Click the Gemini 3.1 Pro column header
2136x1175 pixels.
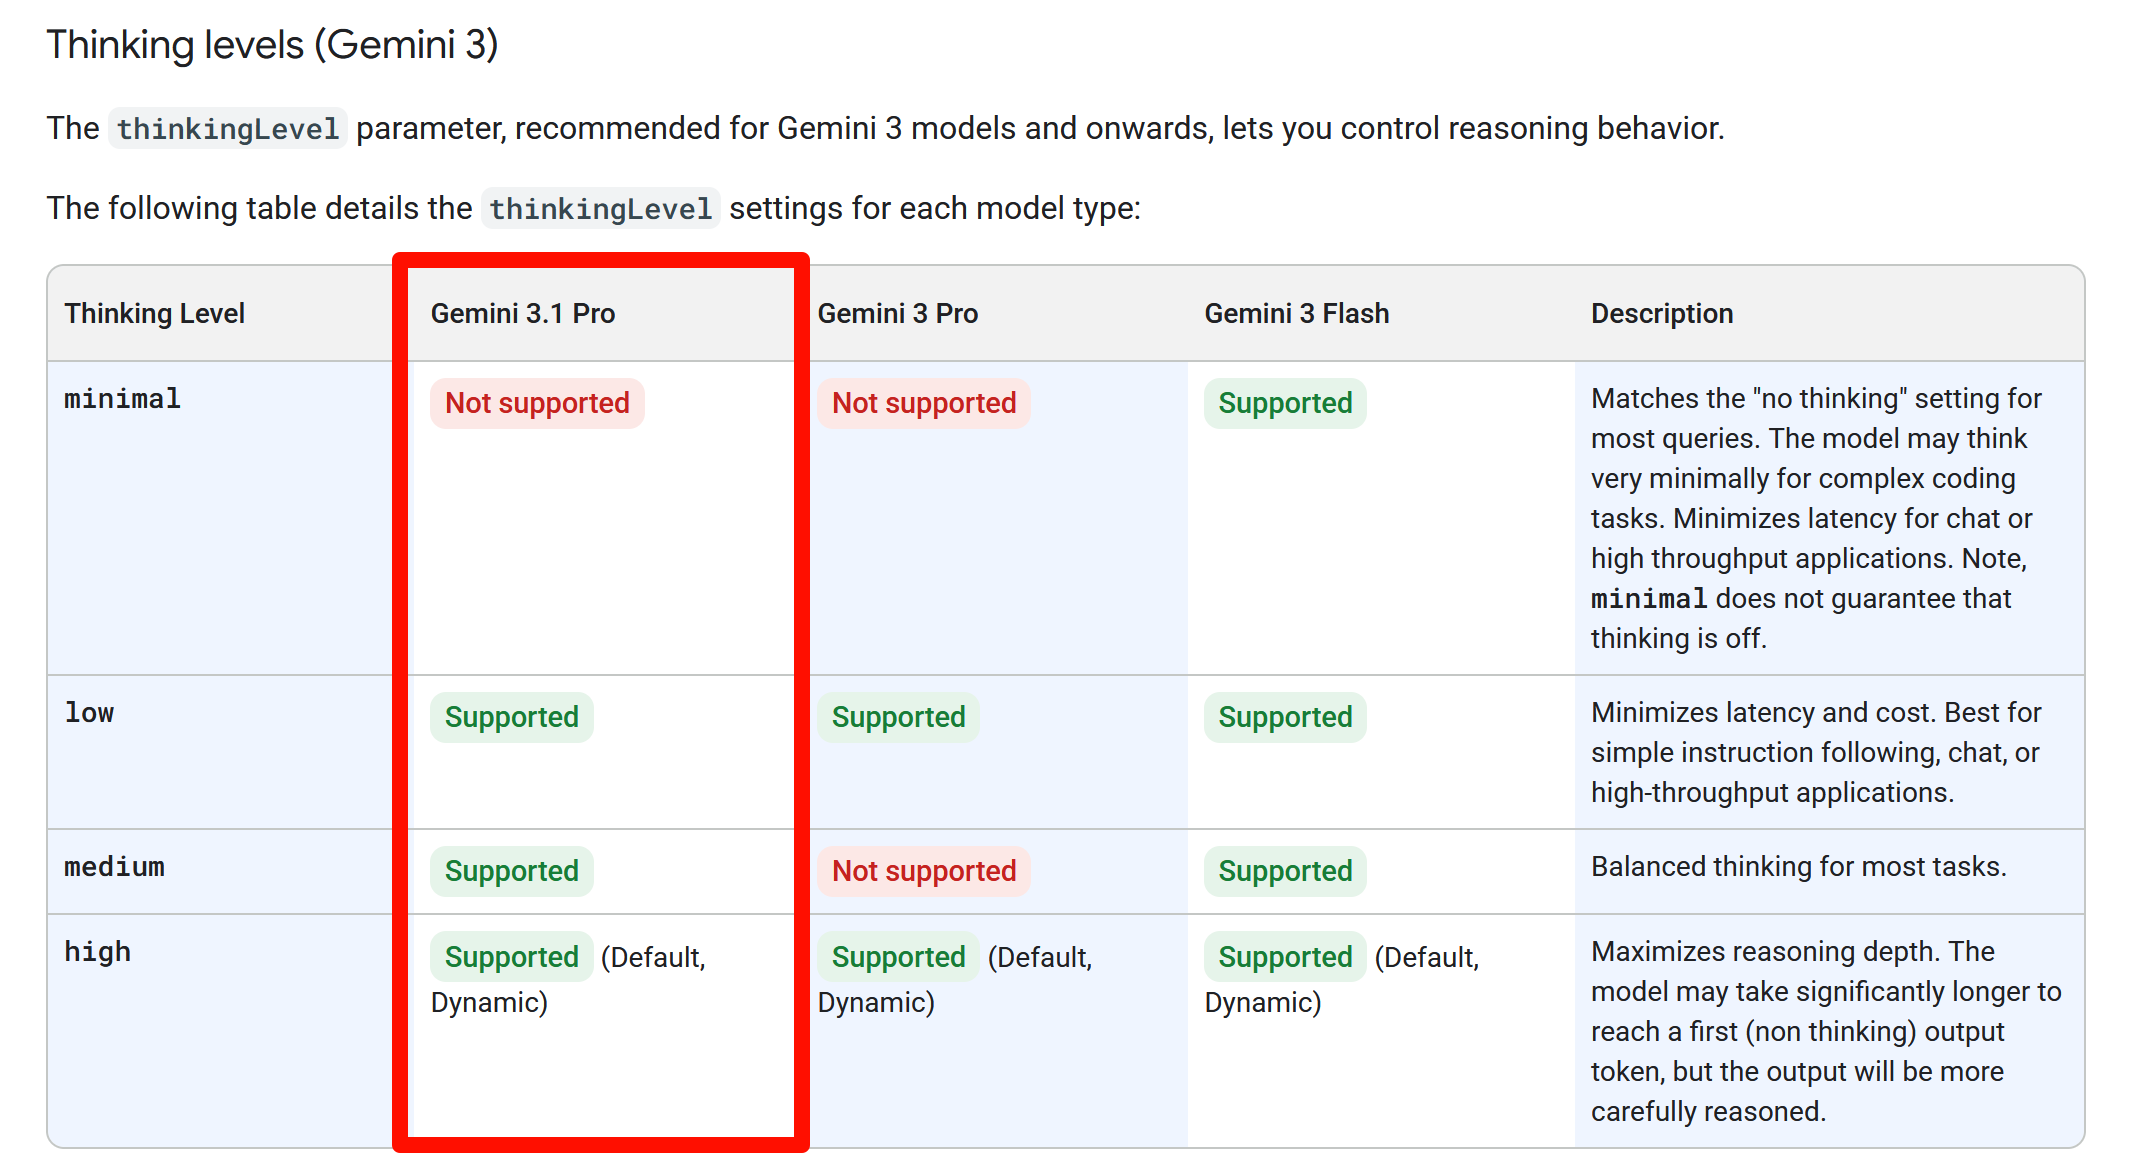tap(522, 314)
